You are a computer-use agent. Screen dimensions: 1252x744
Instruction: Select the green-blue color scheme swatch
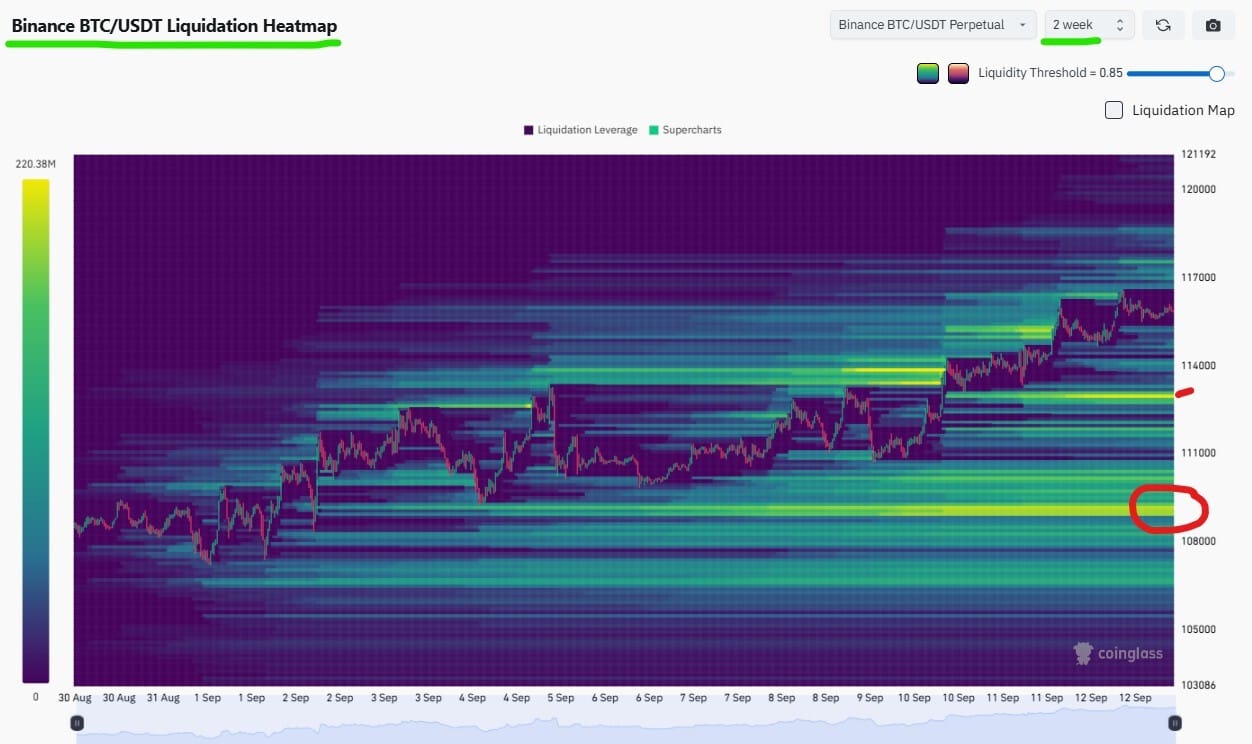928,73
